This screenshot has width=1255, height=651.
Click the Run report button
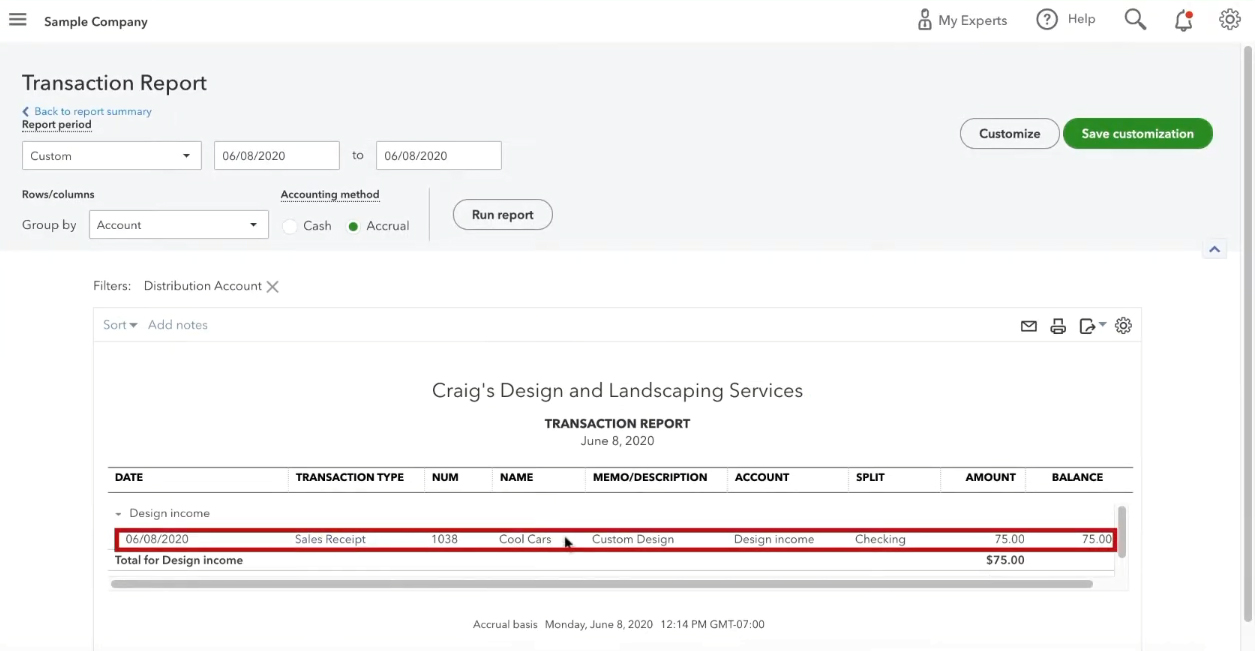tap(503, 215)
